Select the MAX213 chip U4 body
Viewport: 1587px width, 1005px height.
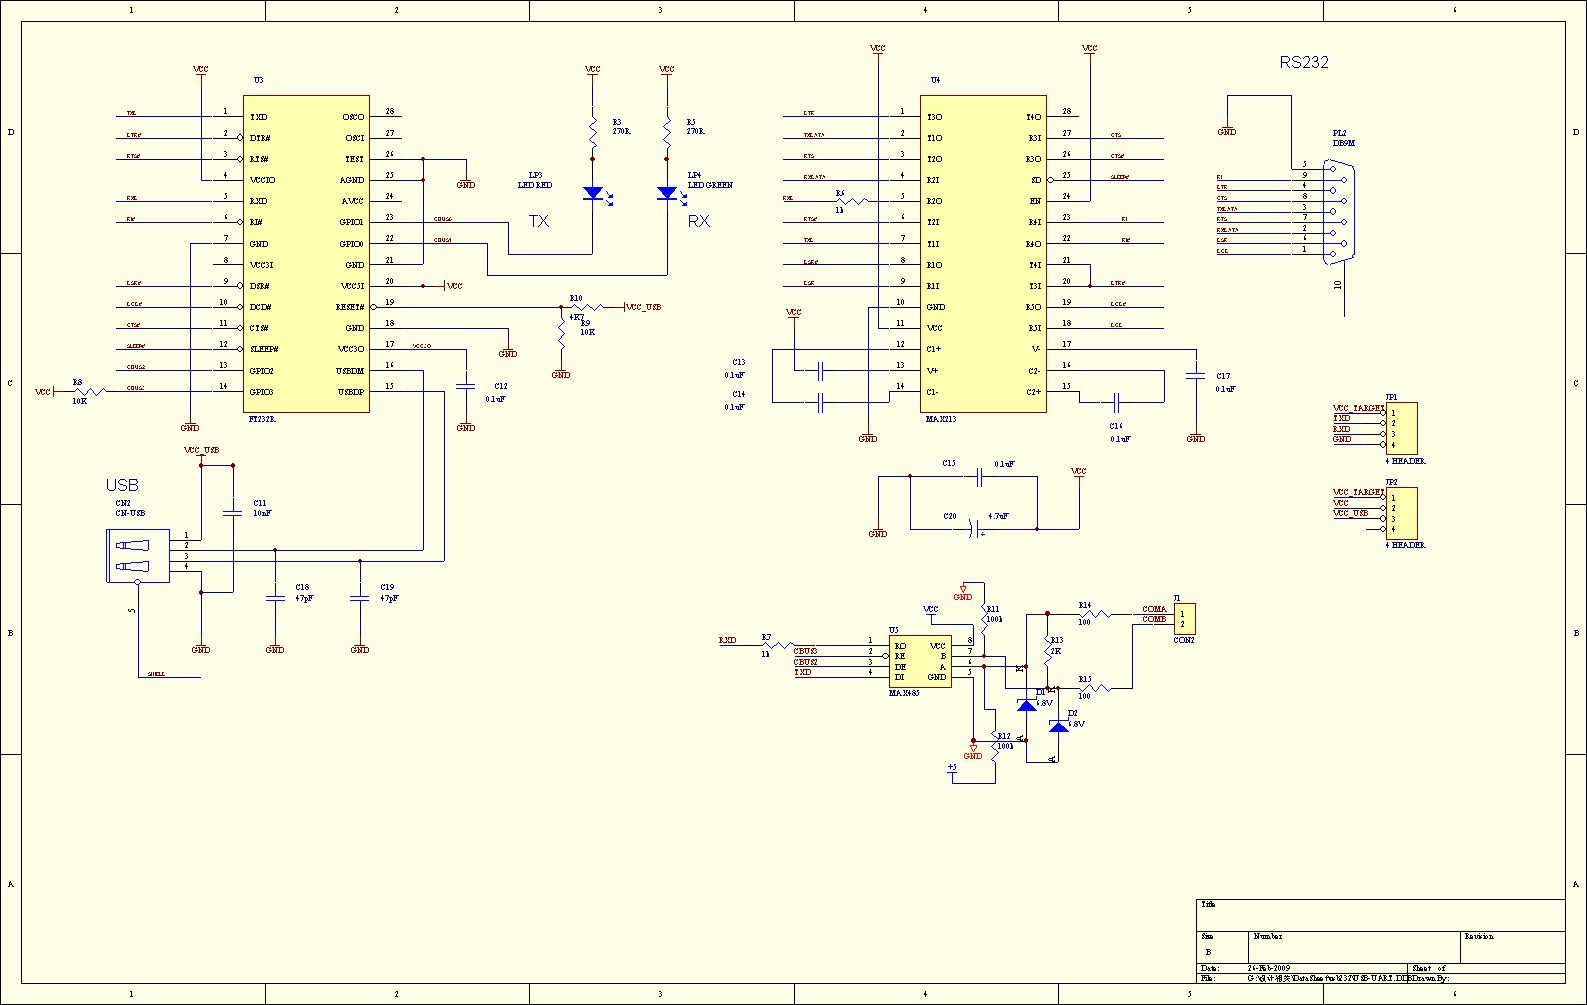[x=984, y=254]
